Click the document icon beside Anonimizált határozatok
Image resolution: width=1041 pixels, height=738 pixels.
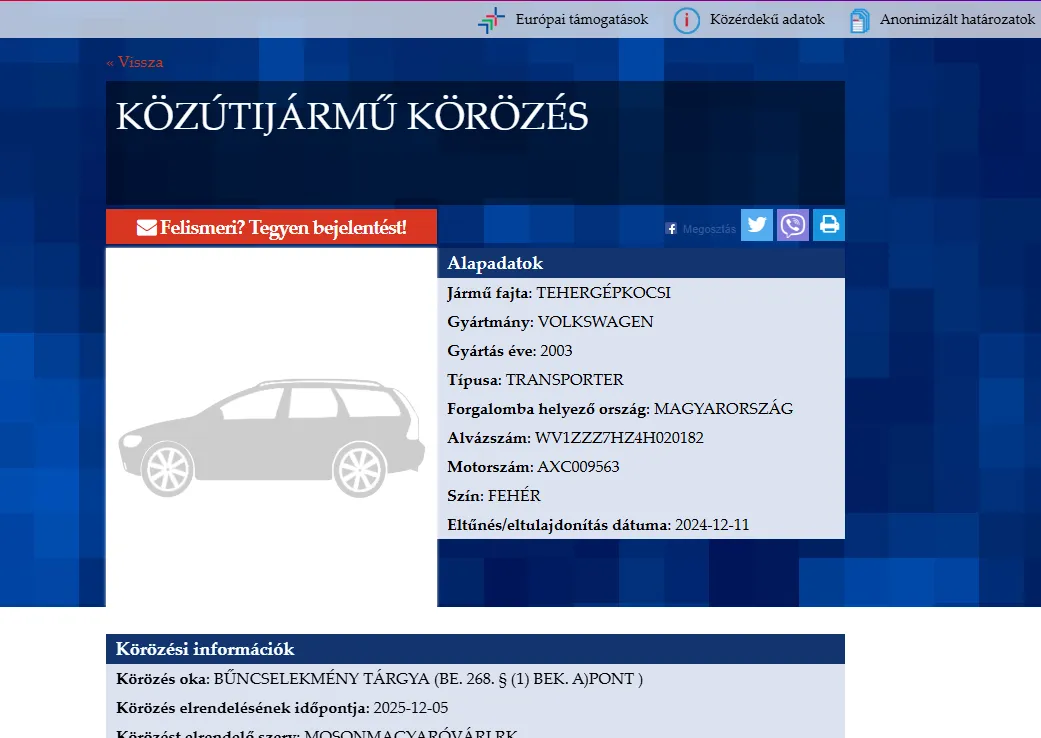(858, 18)
